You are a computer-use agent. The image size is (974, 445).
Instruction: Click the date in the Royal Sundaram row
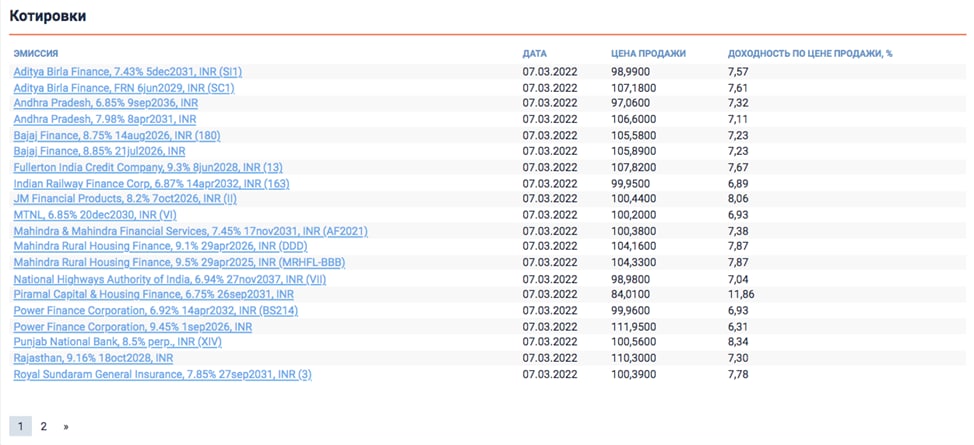pos(550,375)
